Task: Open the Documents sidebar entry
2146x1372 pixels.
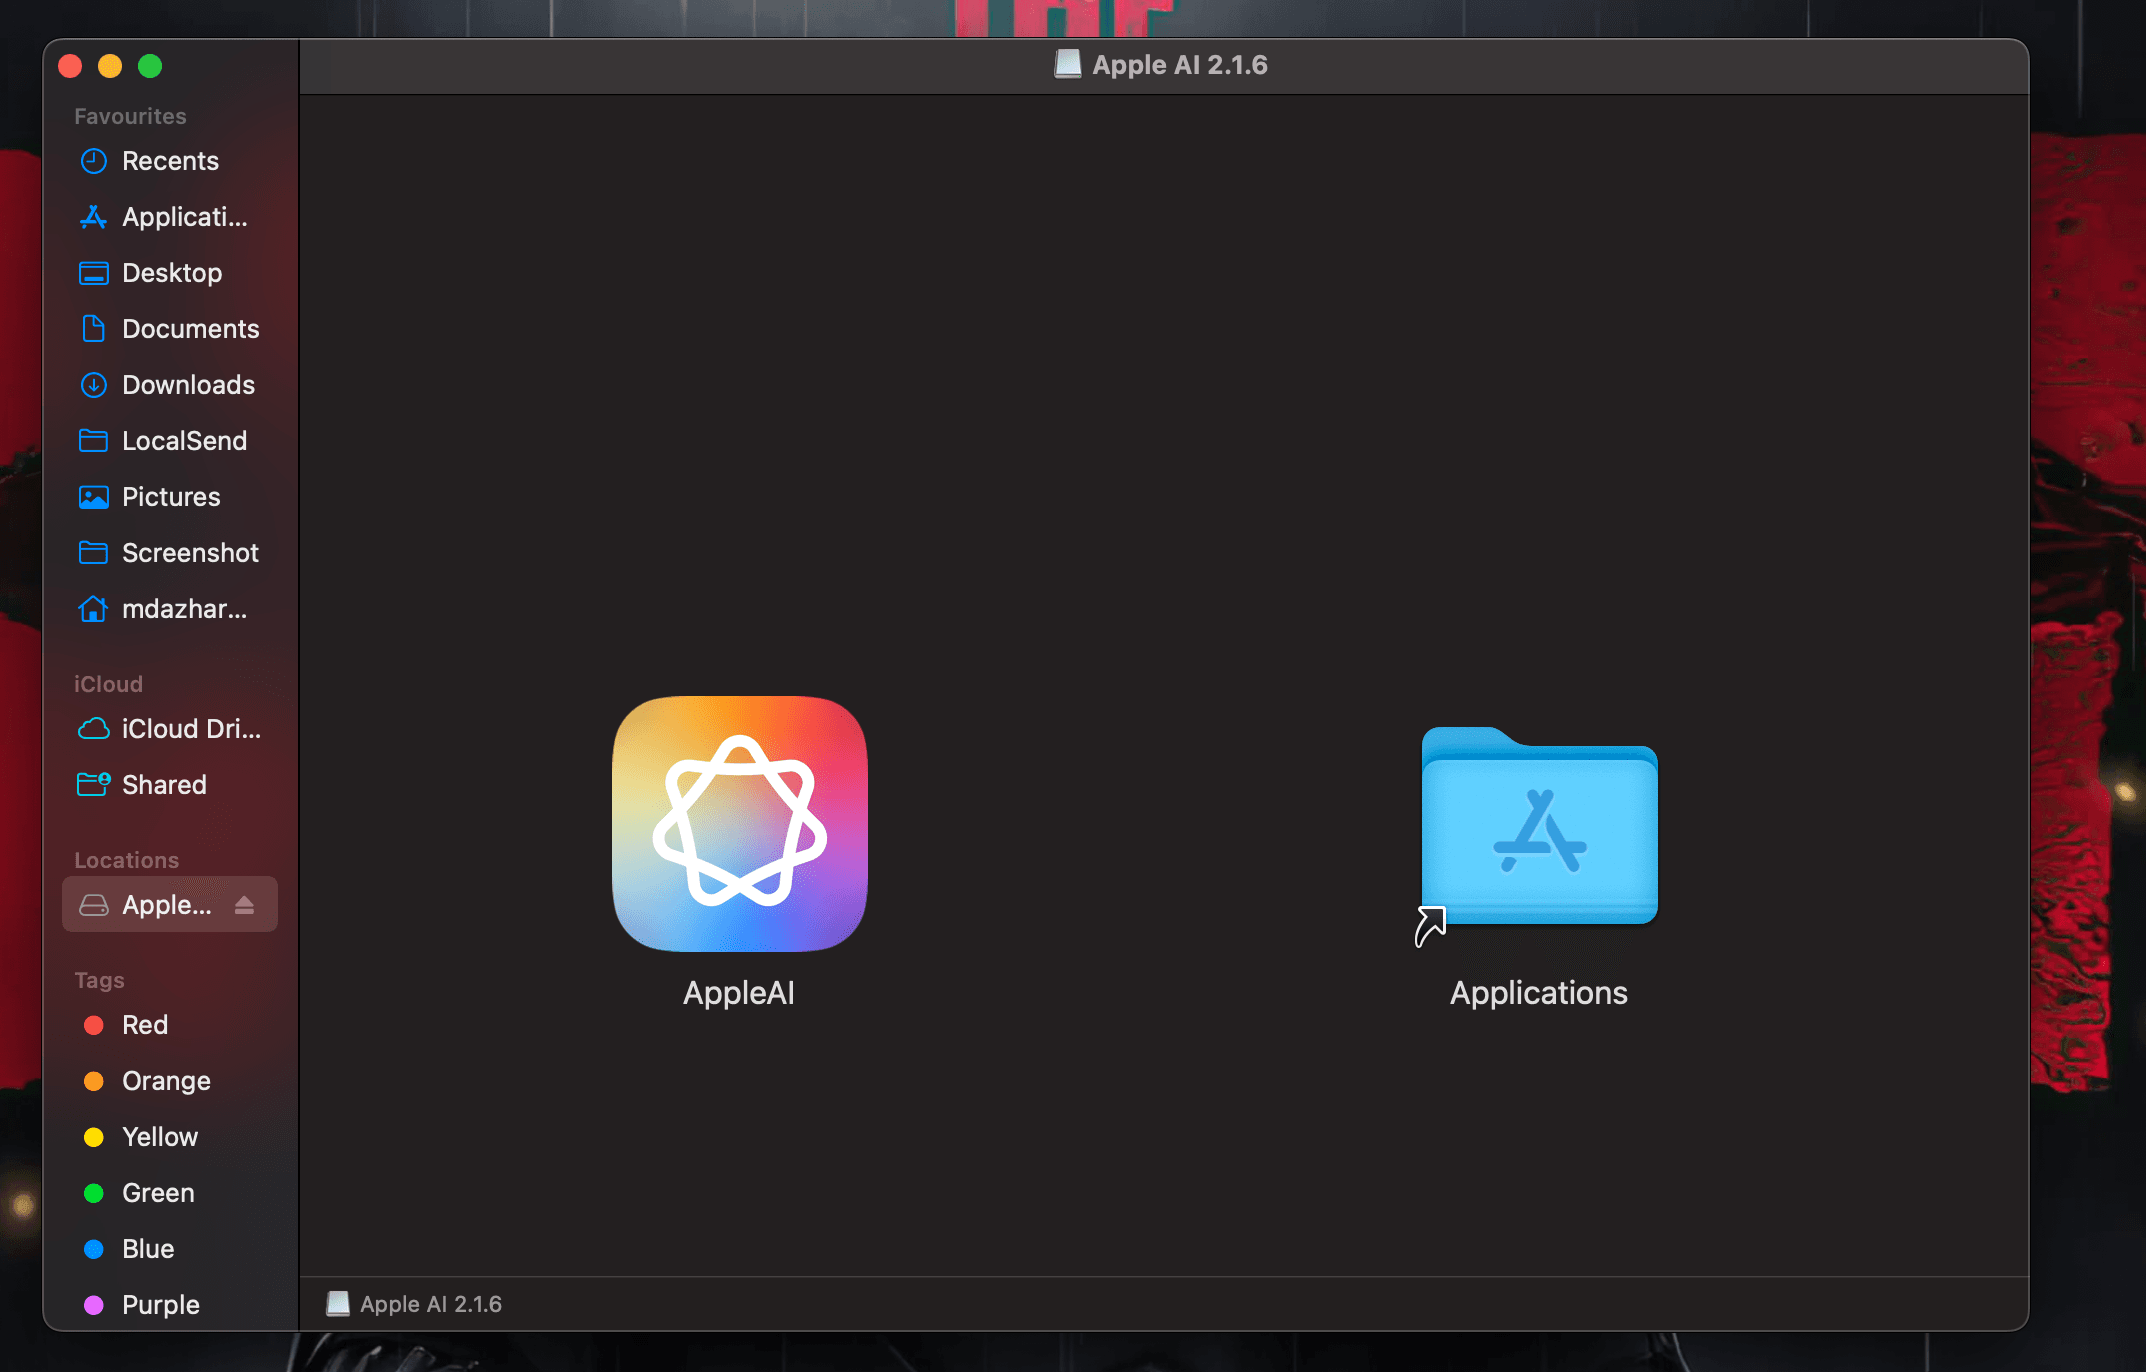Action: tap(191, 329)
